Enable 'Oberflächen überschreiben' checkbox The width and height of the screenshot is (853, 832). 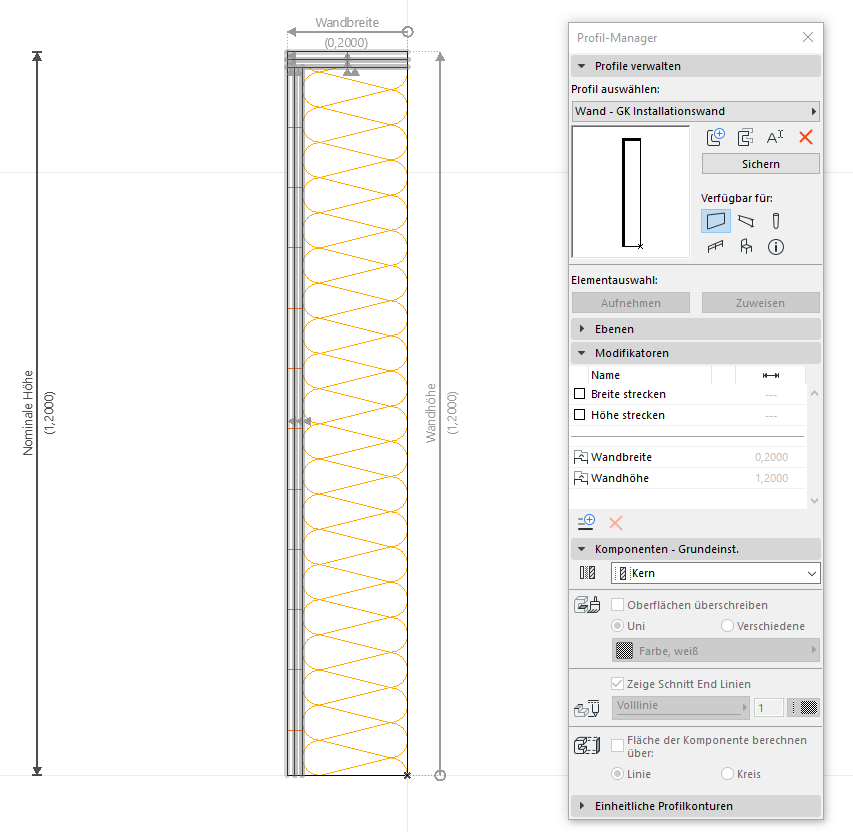click(618, 605)
